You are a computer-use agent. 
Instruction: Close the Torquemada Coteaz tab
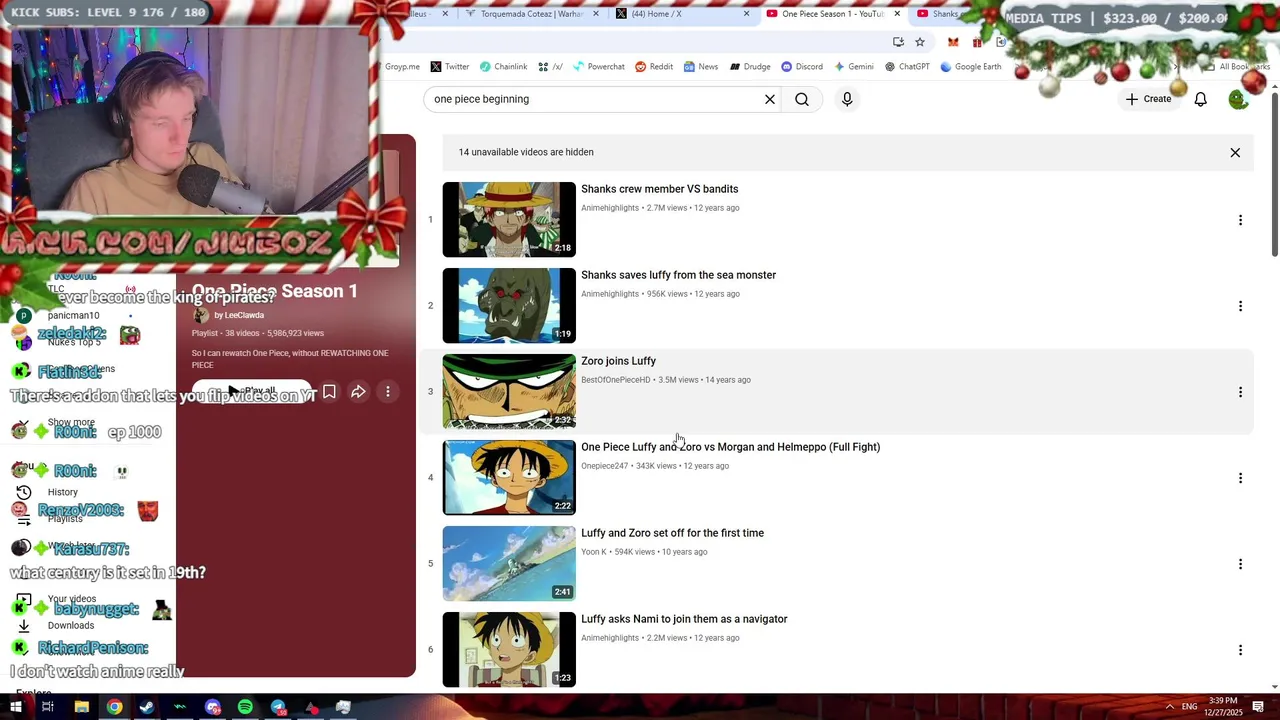click(x=596, y=14)
